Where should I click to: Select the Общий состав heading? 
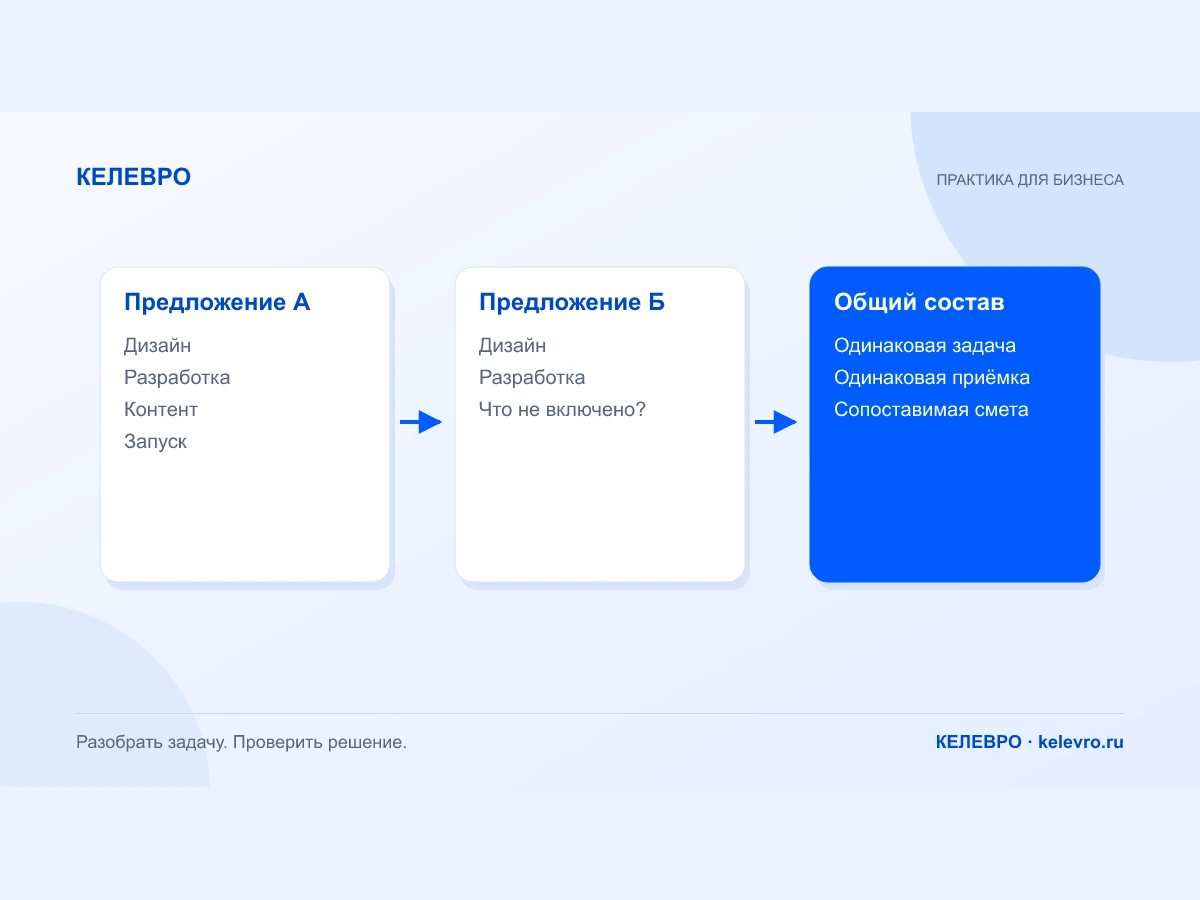(x=919, y=302)
